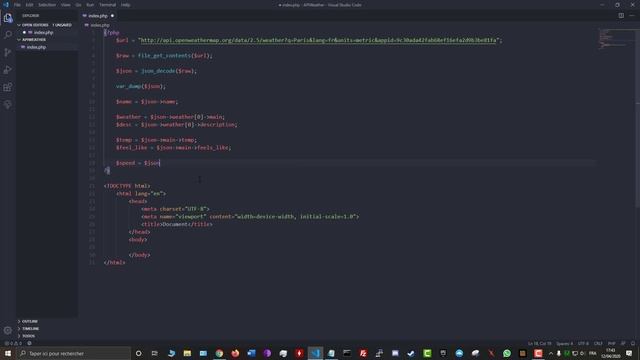
Task: Open the Windows Start menu
Action: point(8,353)
